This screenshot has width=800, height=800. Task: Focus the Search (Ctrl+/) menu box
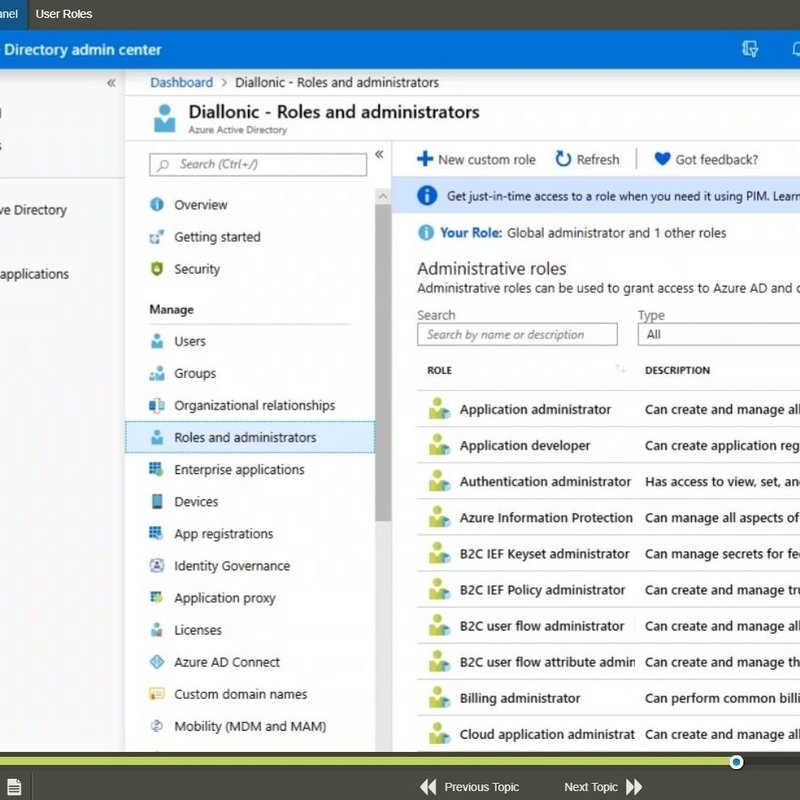coord(258,164)
